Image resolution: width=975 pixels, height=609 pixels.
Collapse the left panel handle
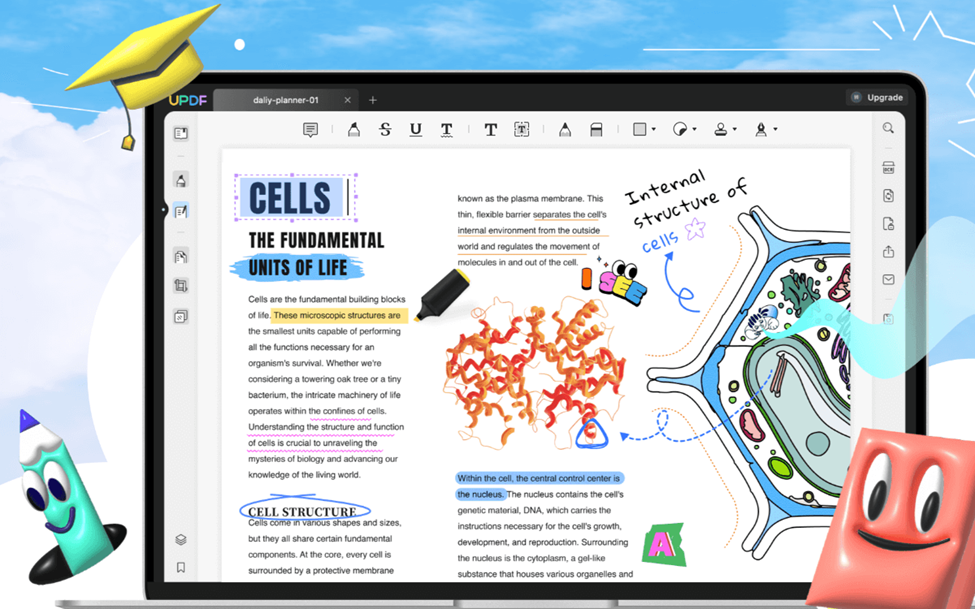(164, 210)
